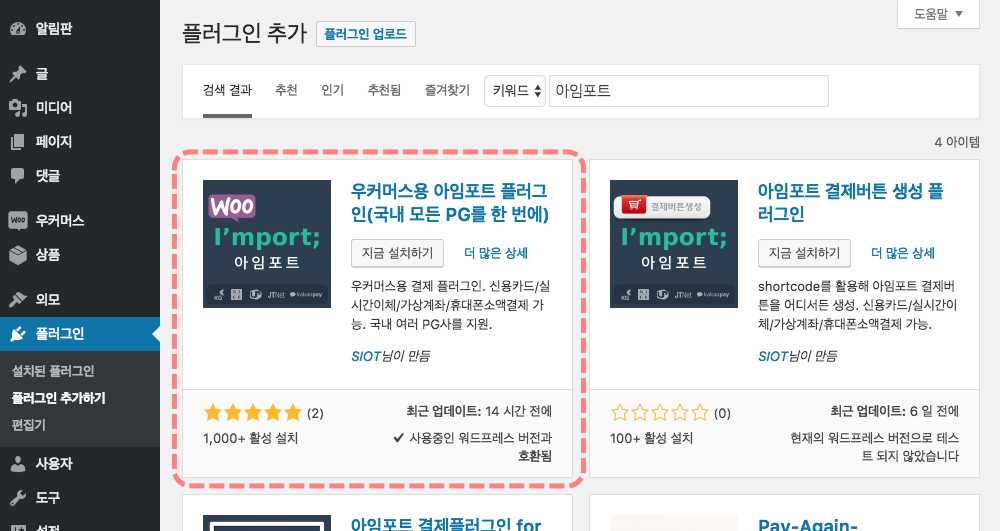
Task: Open 설치된 플러그인 submenu
Action: click(53, 371)
